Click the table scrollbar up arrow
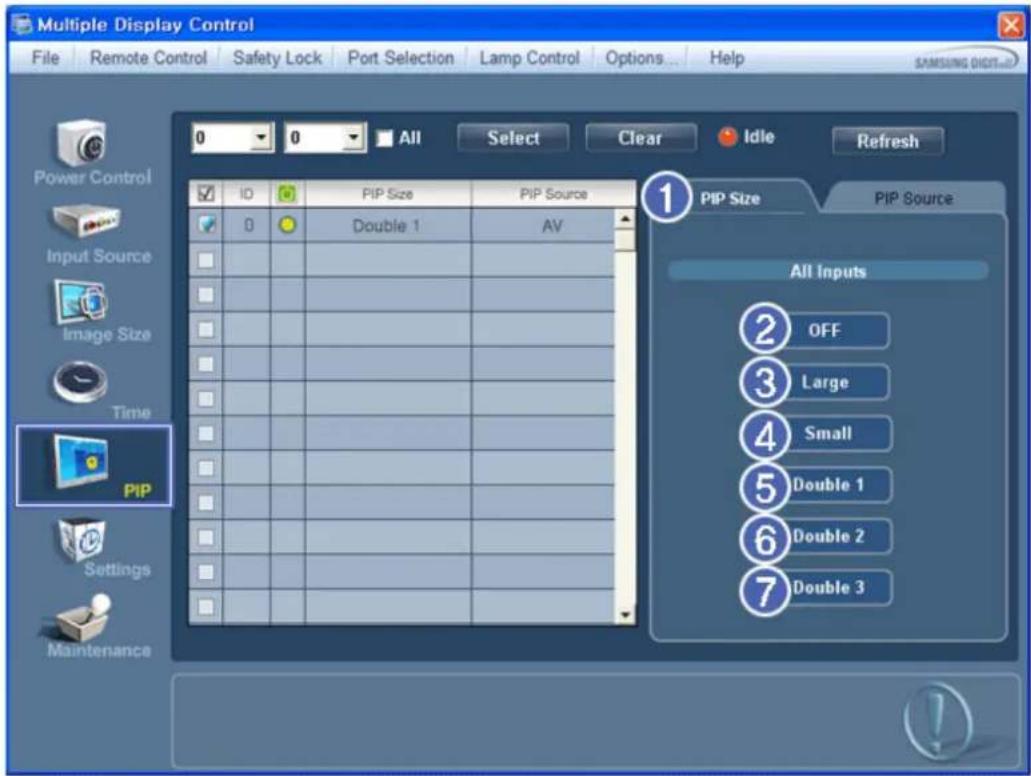Viewport: 1031px width, 776px height. [625, 219]
